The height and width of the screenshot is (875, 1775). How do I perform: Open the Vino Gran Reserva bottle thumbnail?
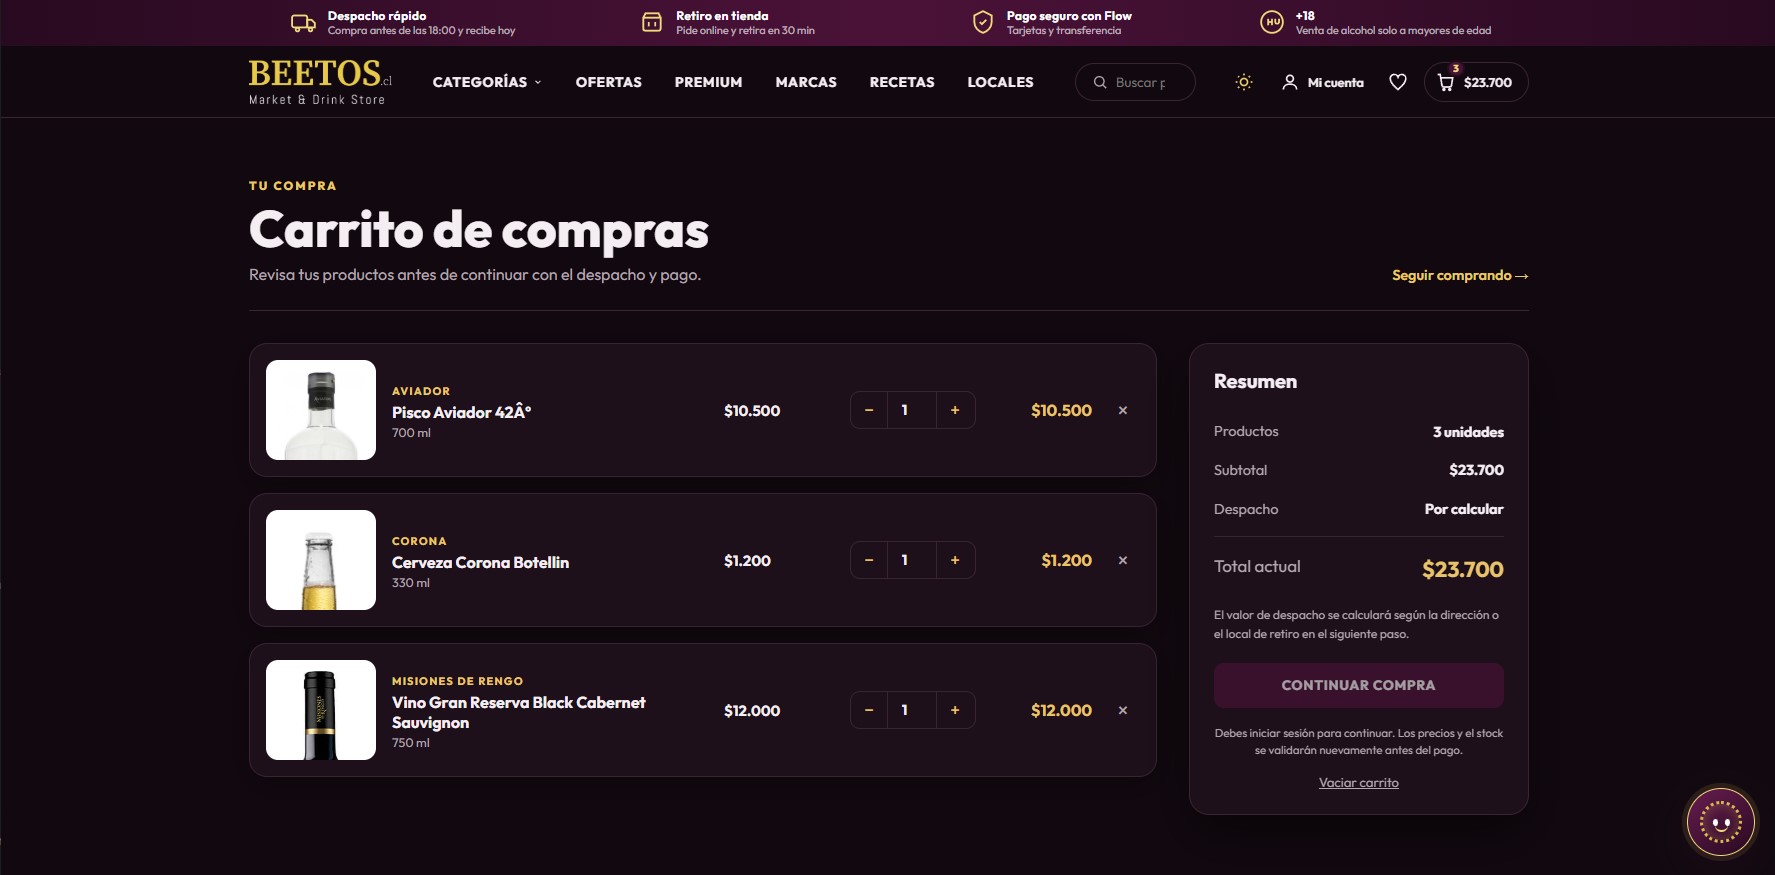pos(321,710)
